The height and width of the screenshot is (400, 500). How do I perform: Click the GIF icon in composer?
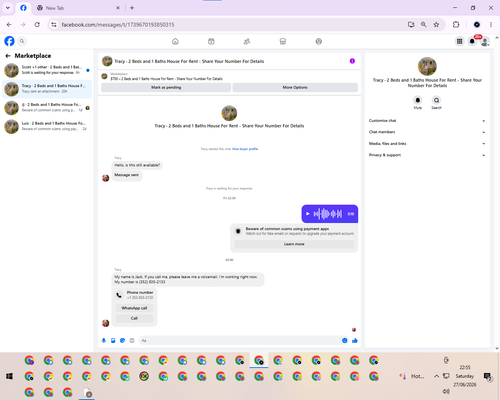[132, 340]
